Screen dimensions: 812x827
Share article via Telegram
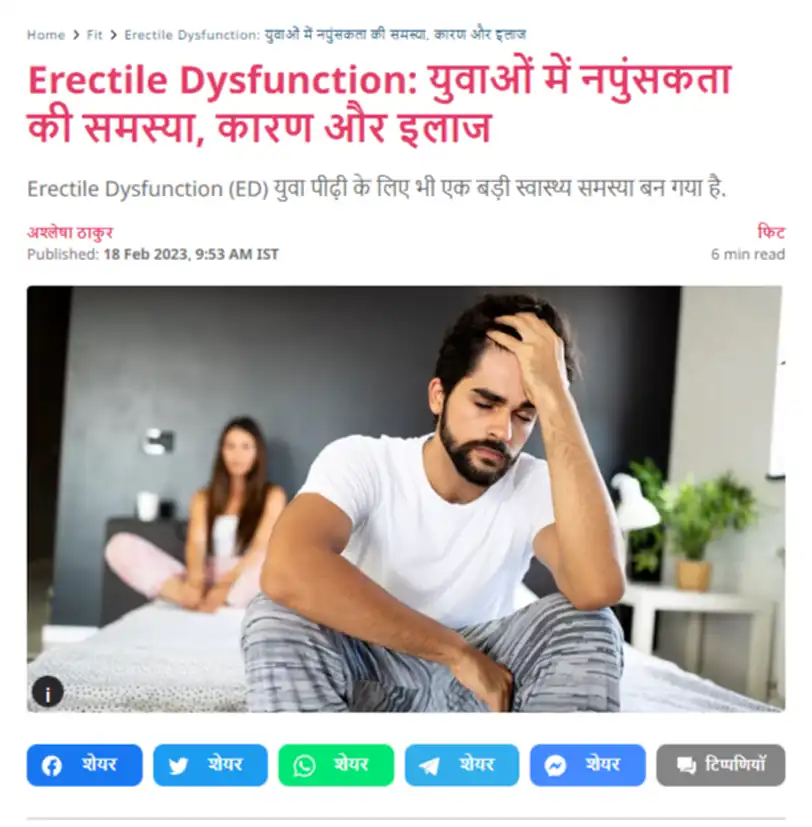click(x=462, y=765)
